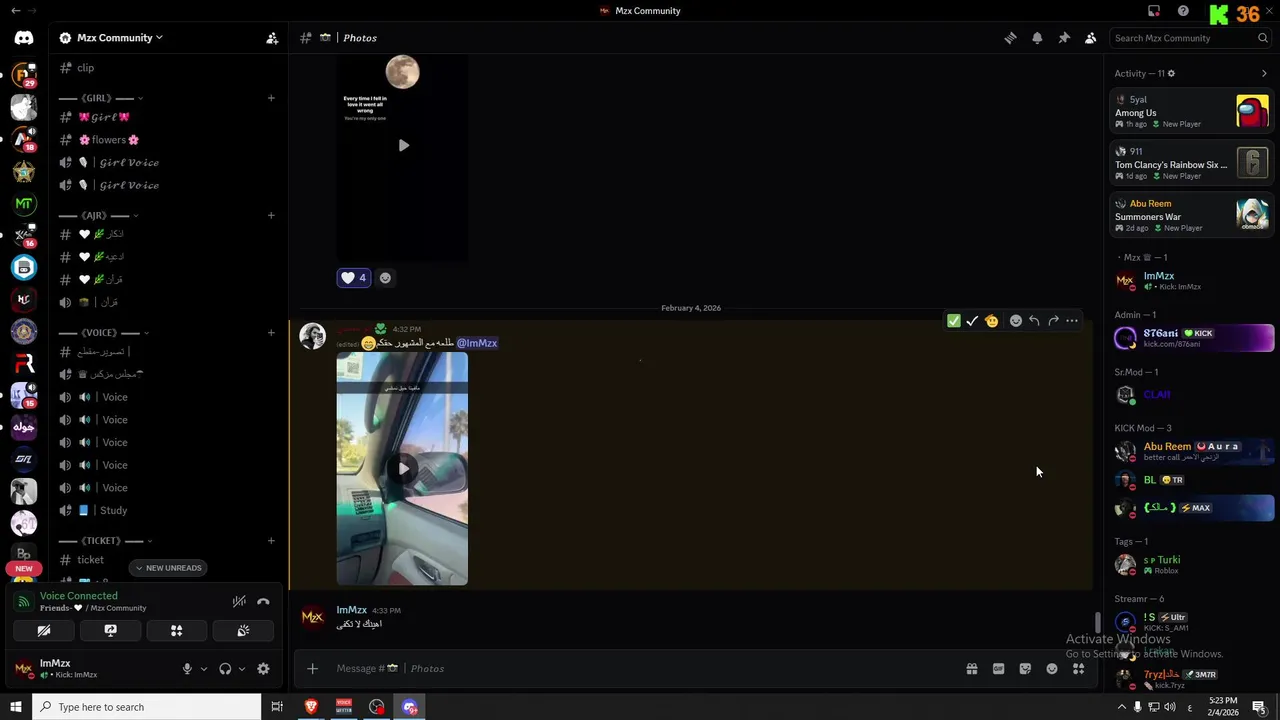Add channel to AJR category plus
1280x720 pixels.
point(271,215)
